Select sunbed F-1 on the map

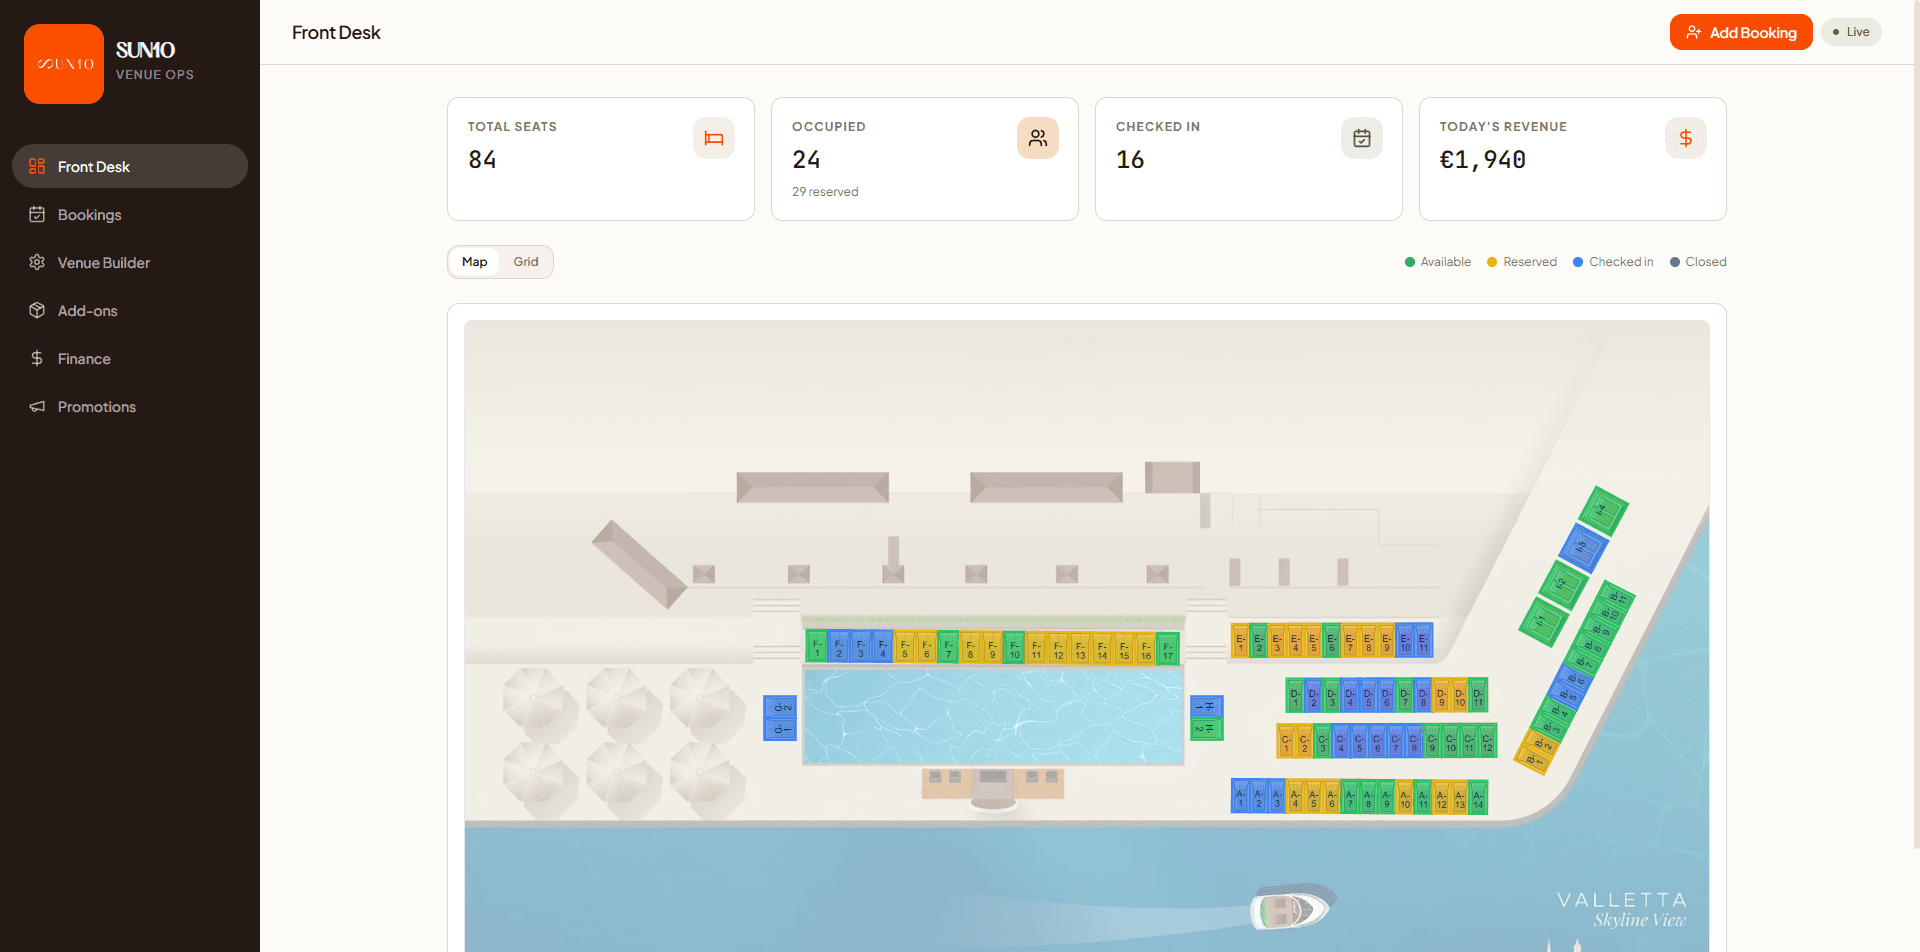coord(817,647)
